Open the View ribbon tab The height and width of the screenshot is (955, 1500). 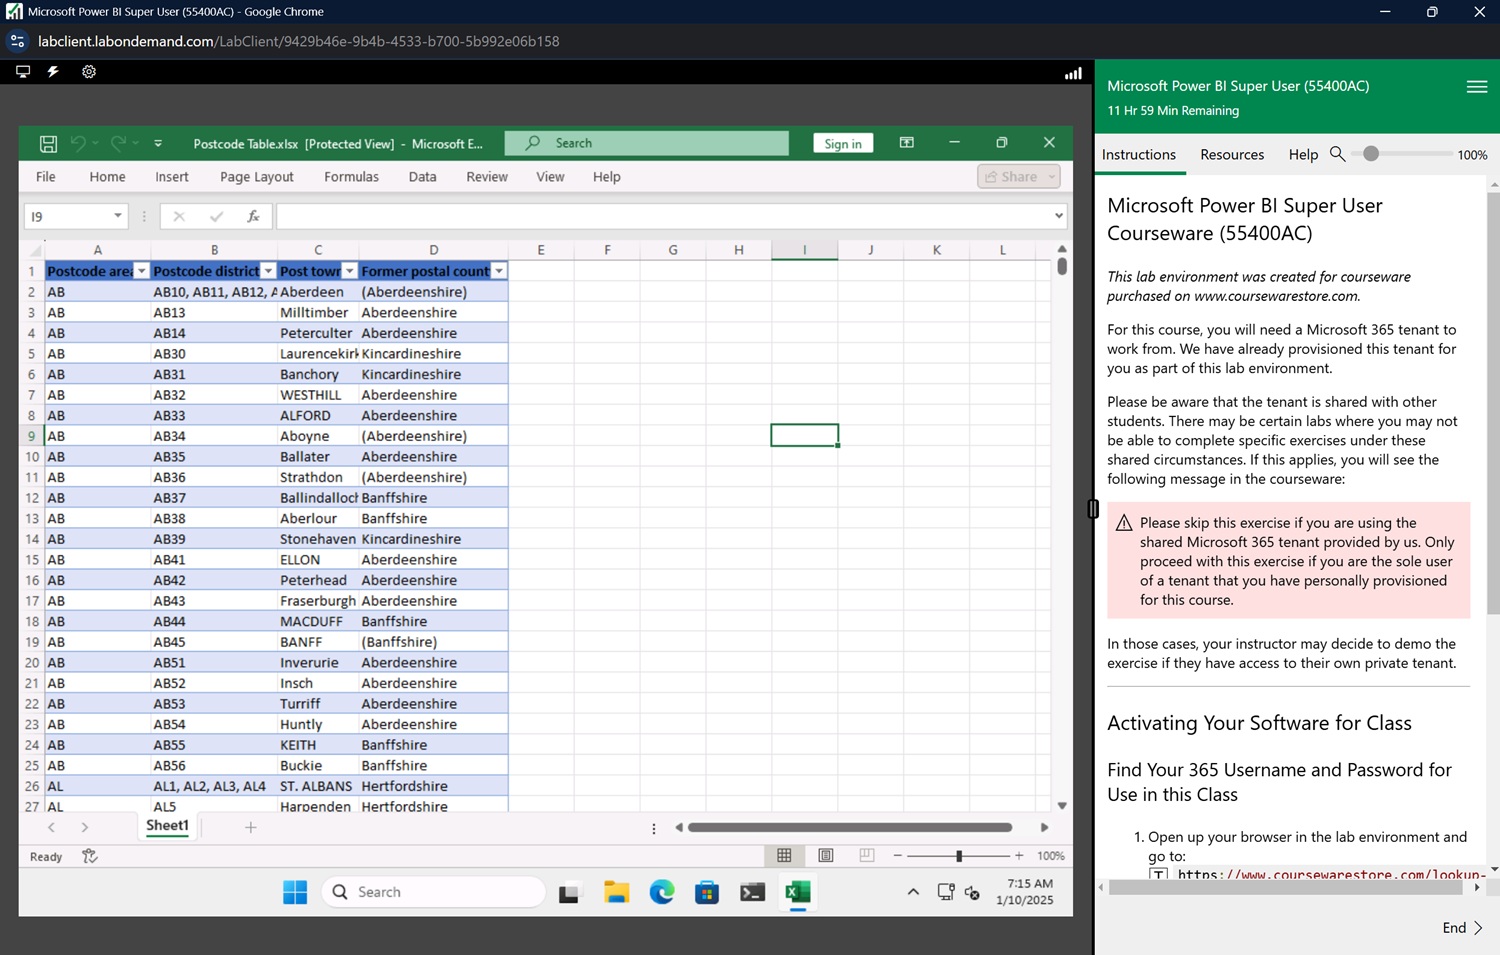pos(550,176)
